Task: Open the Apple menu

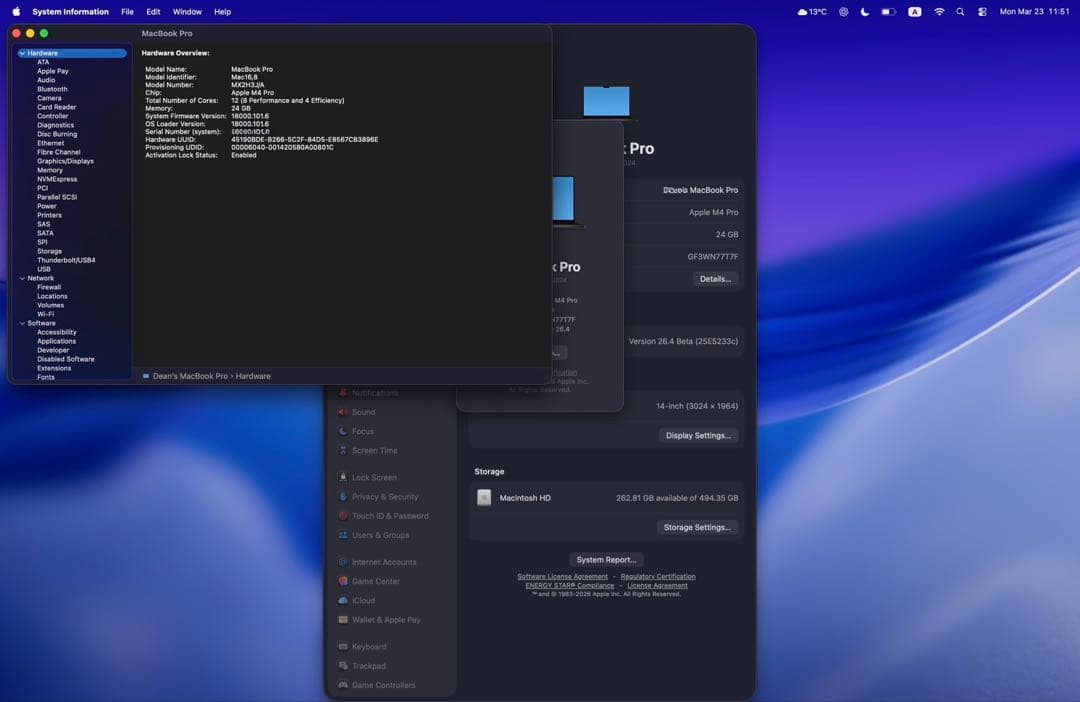Action: click(x=16, y=12)
